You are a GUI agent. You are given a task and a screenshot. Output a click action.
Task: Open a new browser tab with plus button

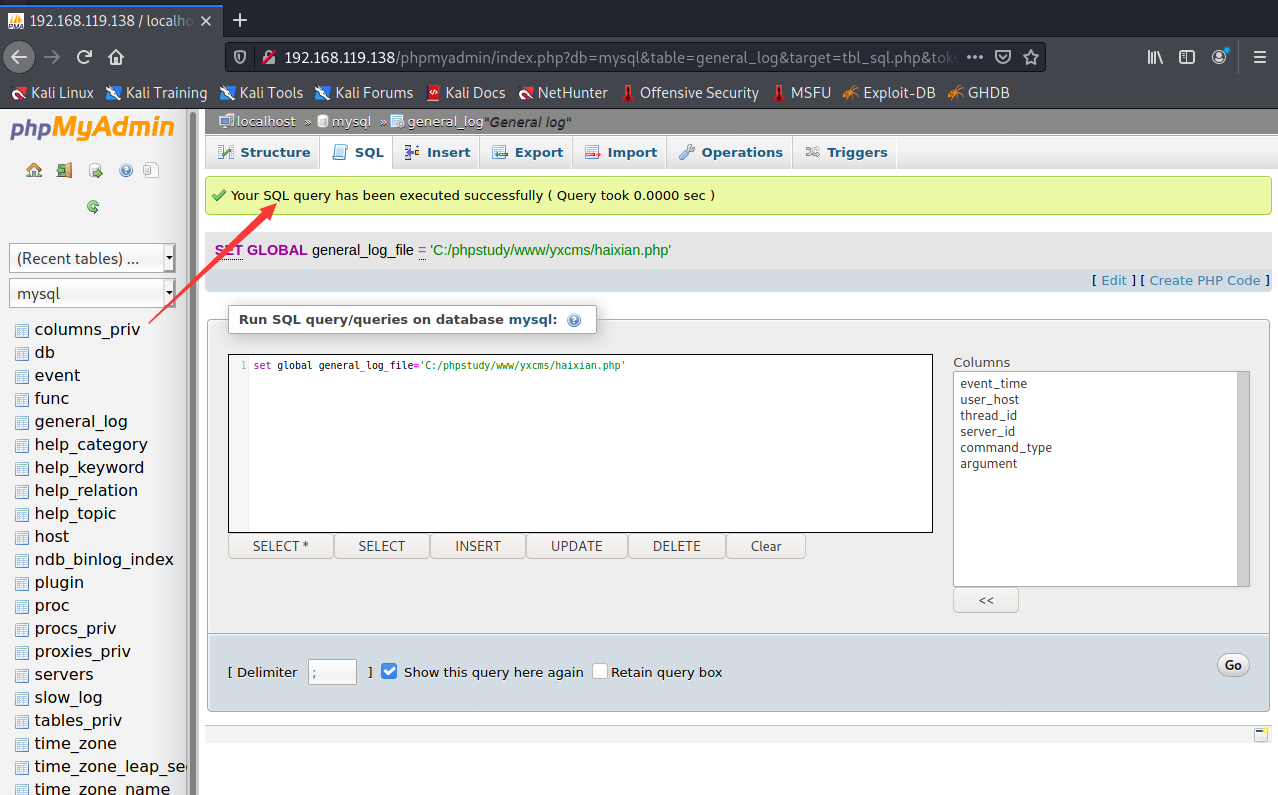239,20
